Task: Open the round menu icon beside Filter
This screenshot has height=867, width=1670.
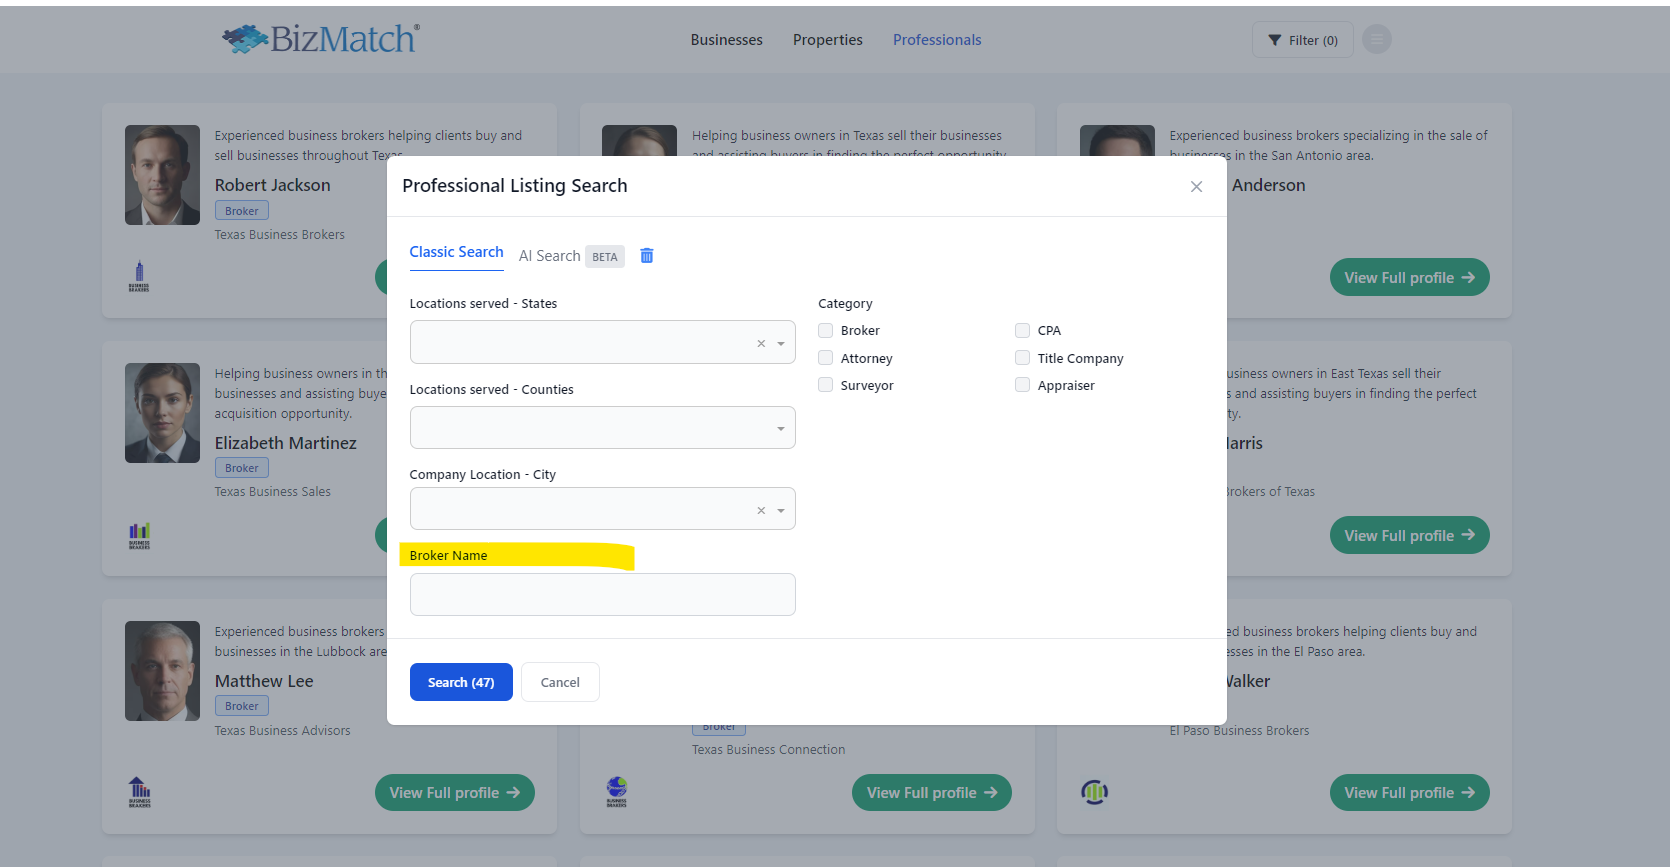Action: point(1376,40)
